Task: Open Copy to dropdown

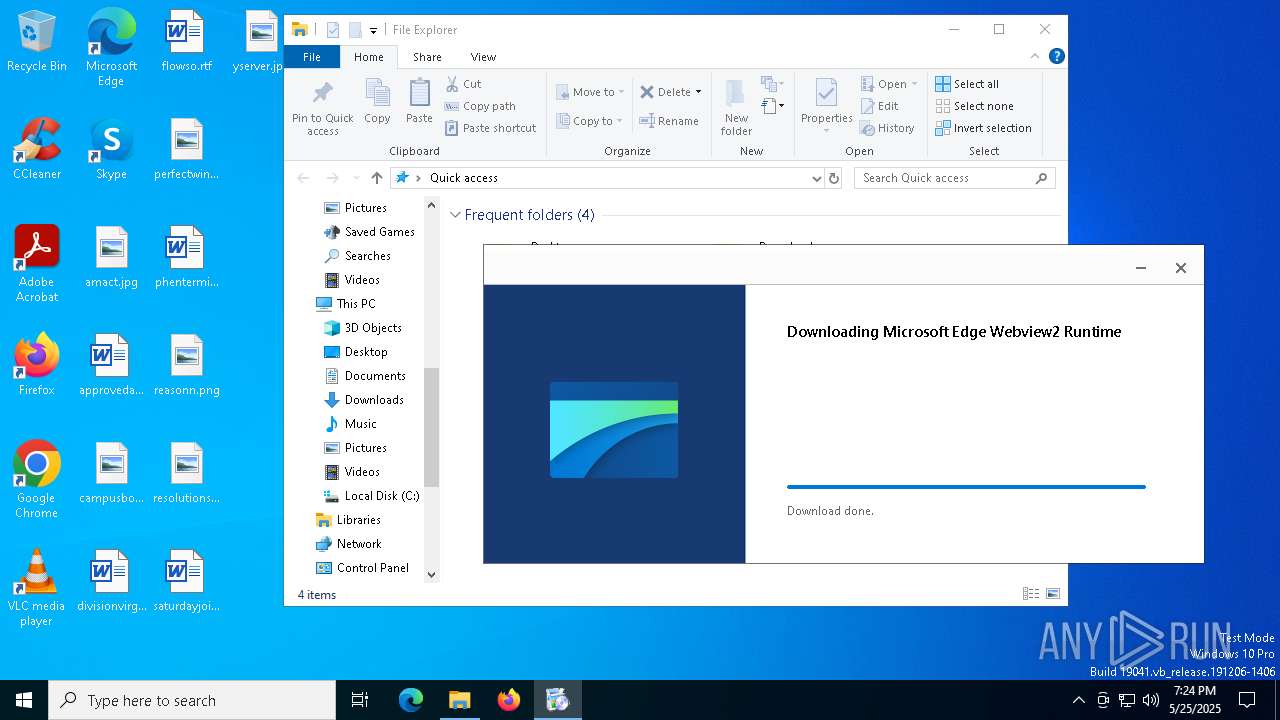Action: point(590,121)
